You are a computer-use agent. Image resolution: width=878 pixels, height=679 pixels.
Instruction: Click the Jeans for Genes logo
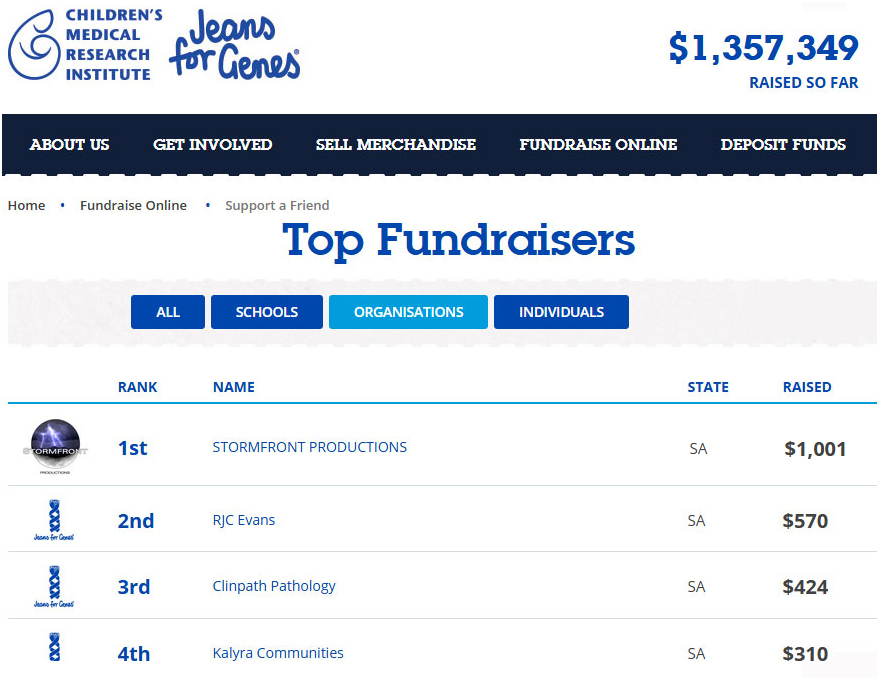[x=235, y=45]
